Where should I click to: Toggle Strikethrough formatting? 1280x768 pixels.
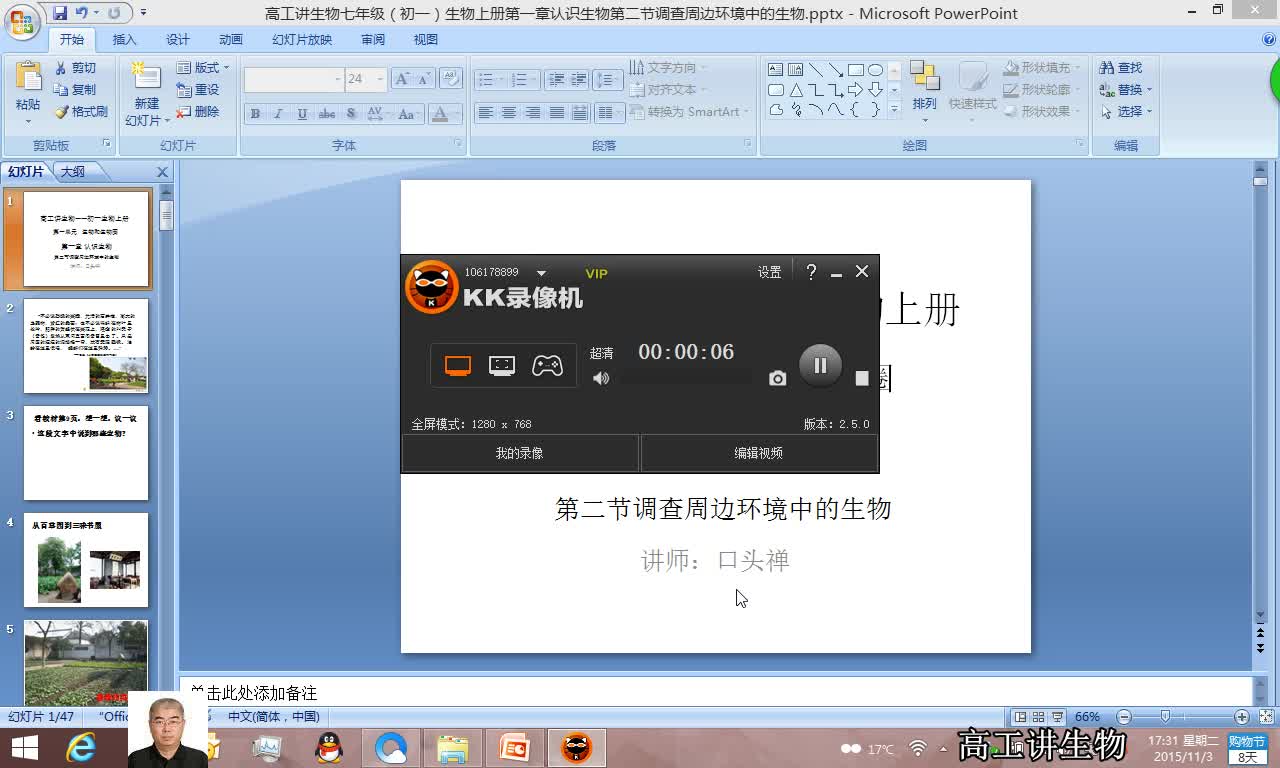[x=326, y=114]
